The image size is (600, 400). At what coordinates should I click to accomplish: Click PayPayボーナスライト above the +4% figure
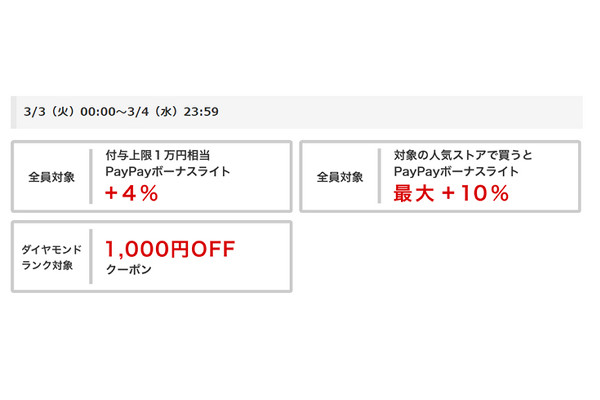(x=168, y=173)
